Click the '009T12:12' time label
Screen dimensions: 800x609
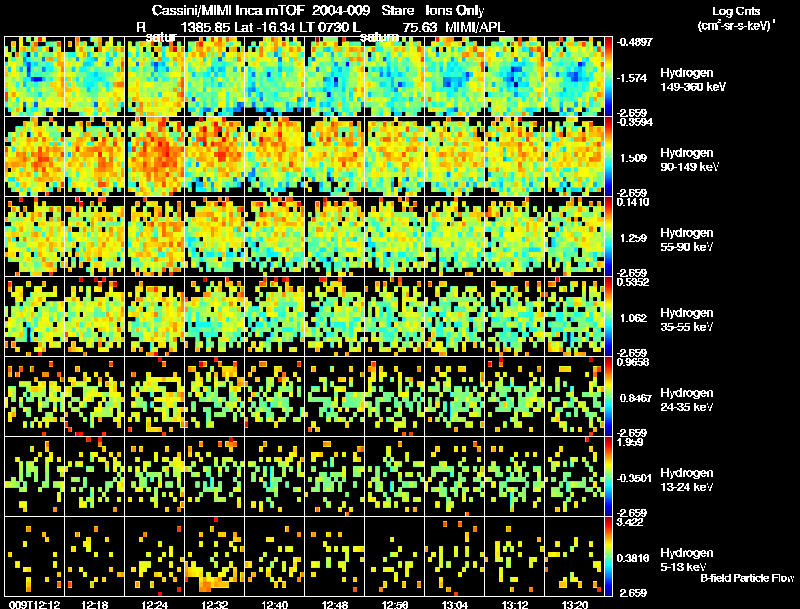pyautogui.click(x=35, y=605)
